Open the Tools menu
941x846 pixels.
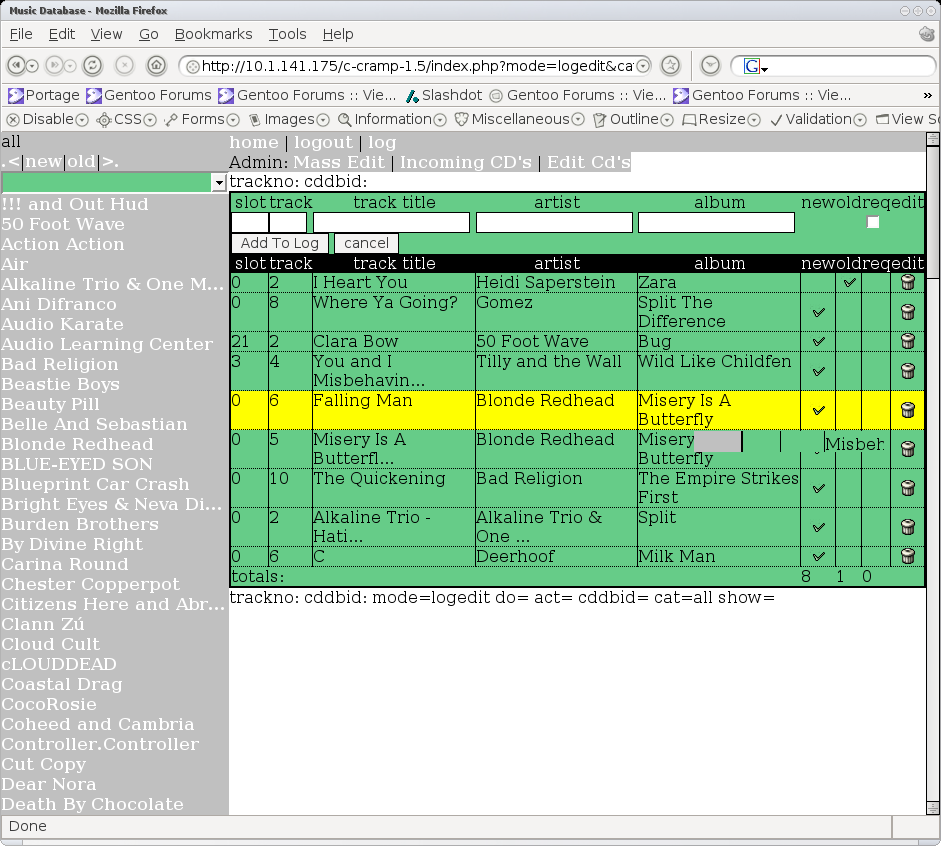tap(287, 34)
